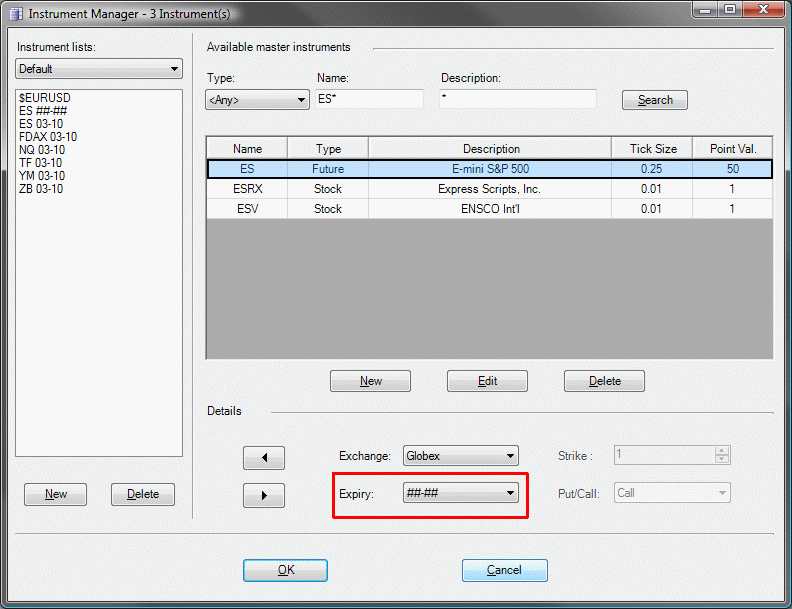Select FDAX 03-10 in the instrument list
This screenshot has height=609, width=792.
(x=48, y=137)
